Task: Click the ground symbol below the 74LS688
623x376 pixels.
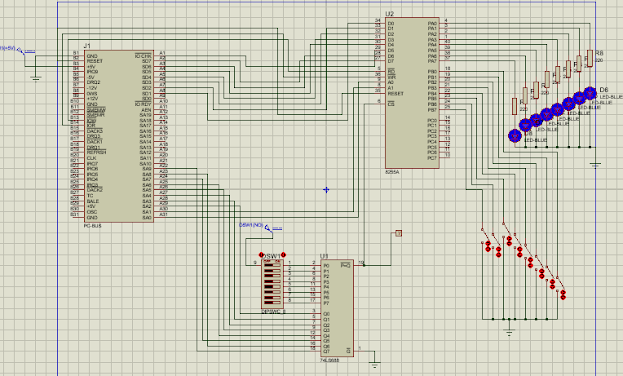Action: (x=374, y=363)
